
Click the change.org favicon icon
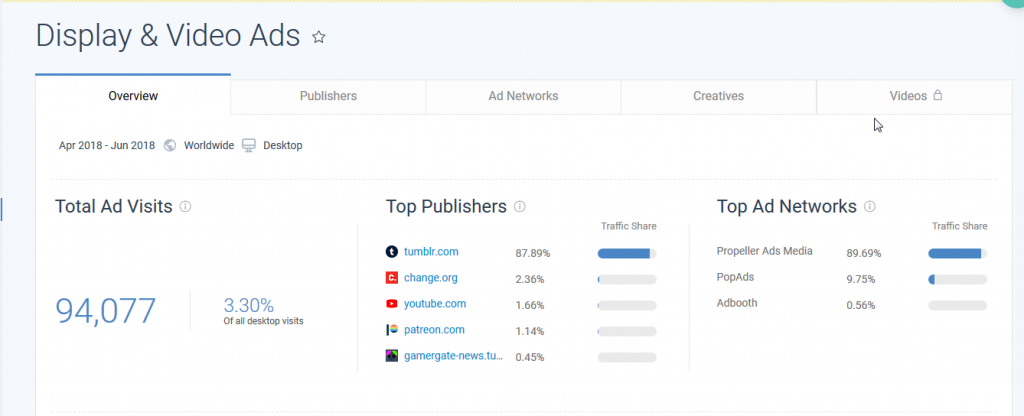392,278
